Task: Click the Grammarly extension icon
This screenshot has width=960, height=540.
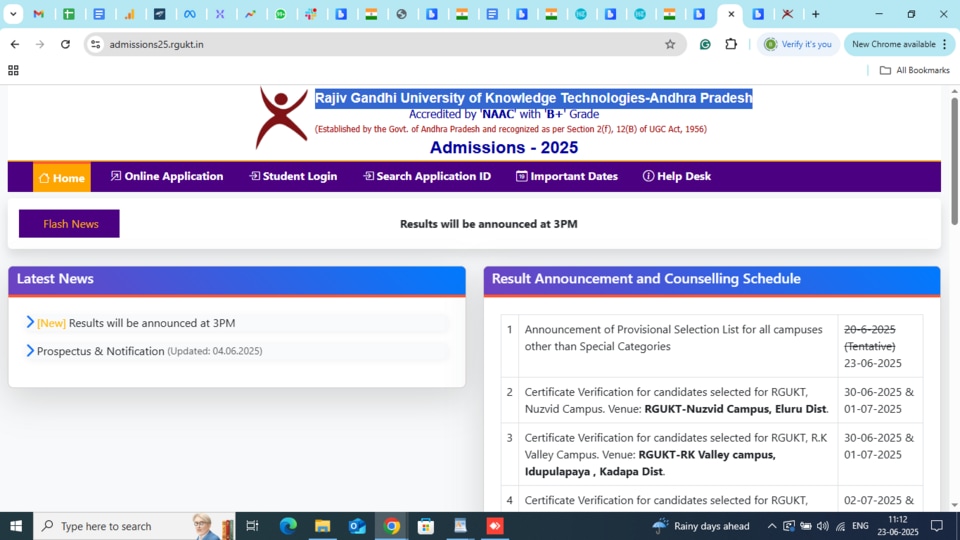Action: point(705,44)
